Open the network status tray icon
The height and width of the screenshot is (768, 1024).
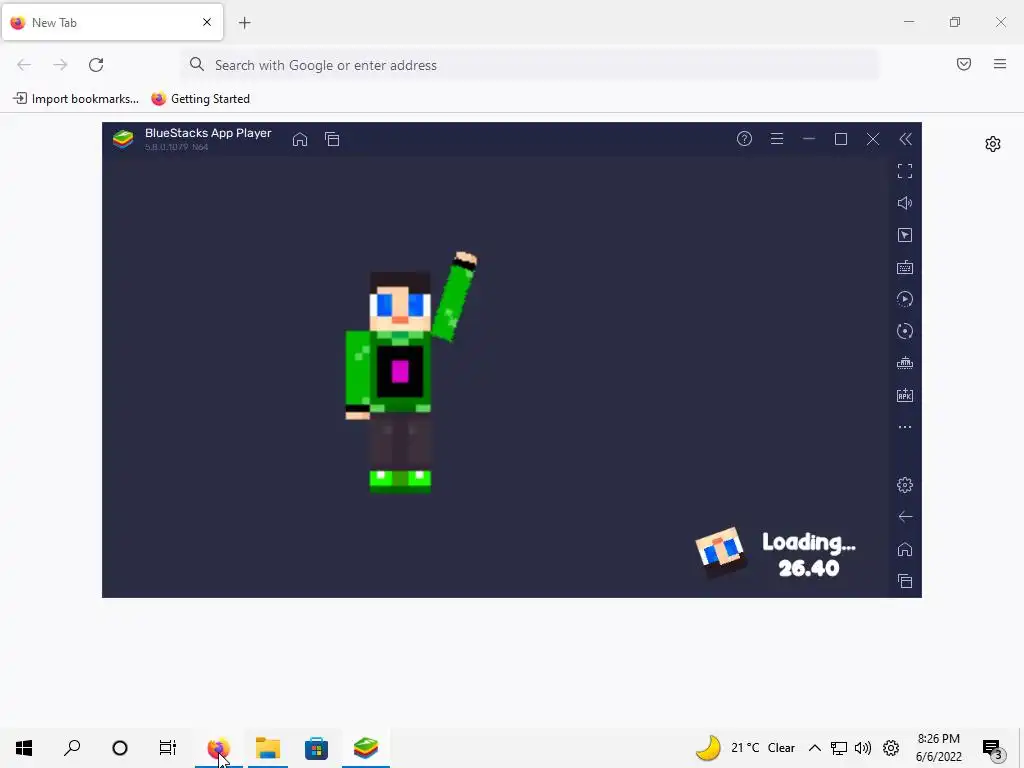[x=839, y=748]
